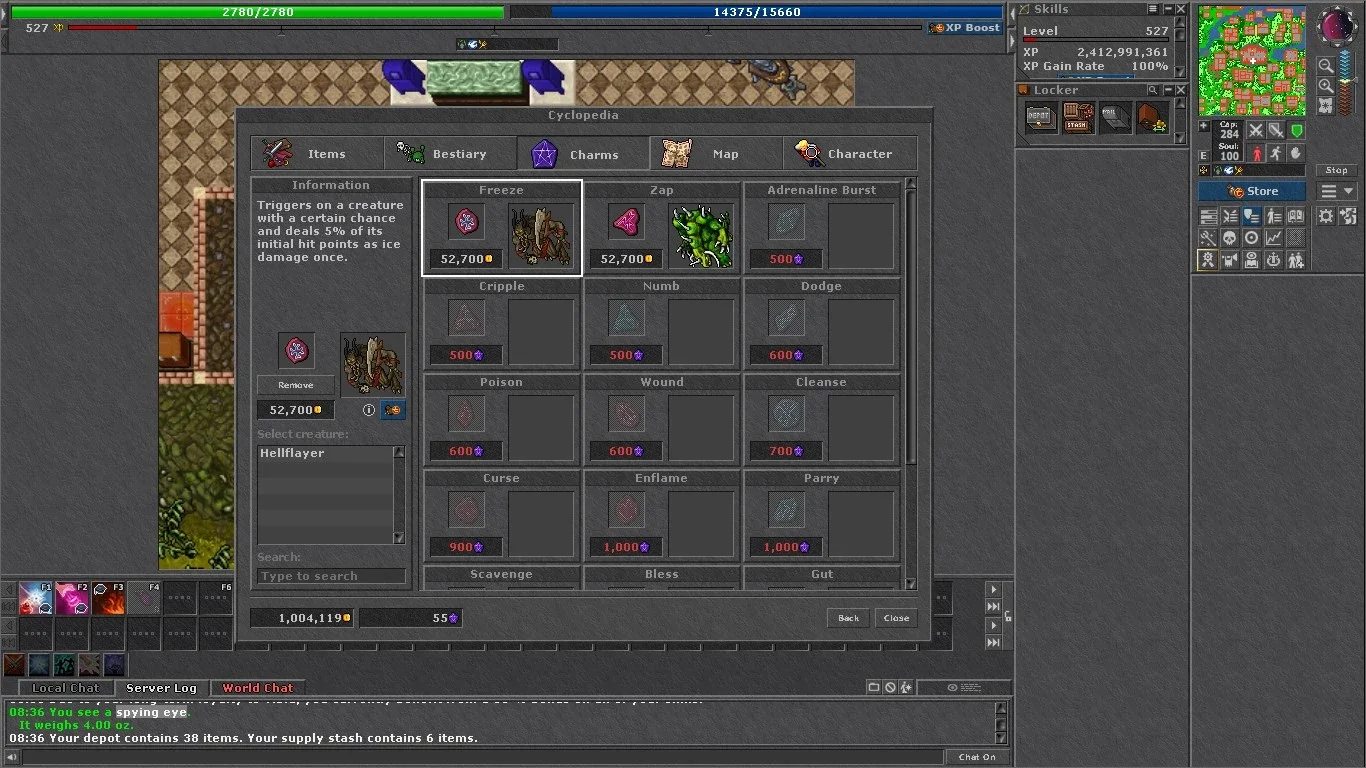The width and height of the screenshot is (1366, 768).
Task: Click the Hellflayer creature image under Freeze
Action: pyautogui.click(x=541, y=236)
